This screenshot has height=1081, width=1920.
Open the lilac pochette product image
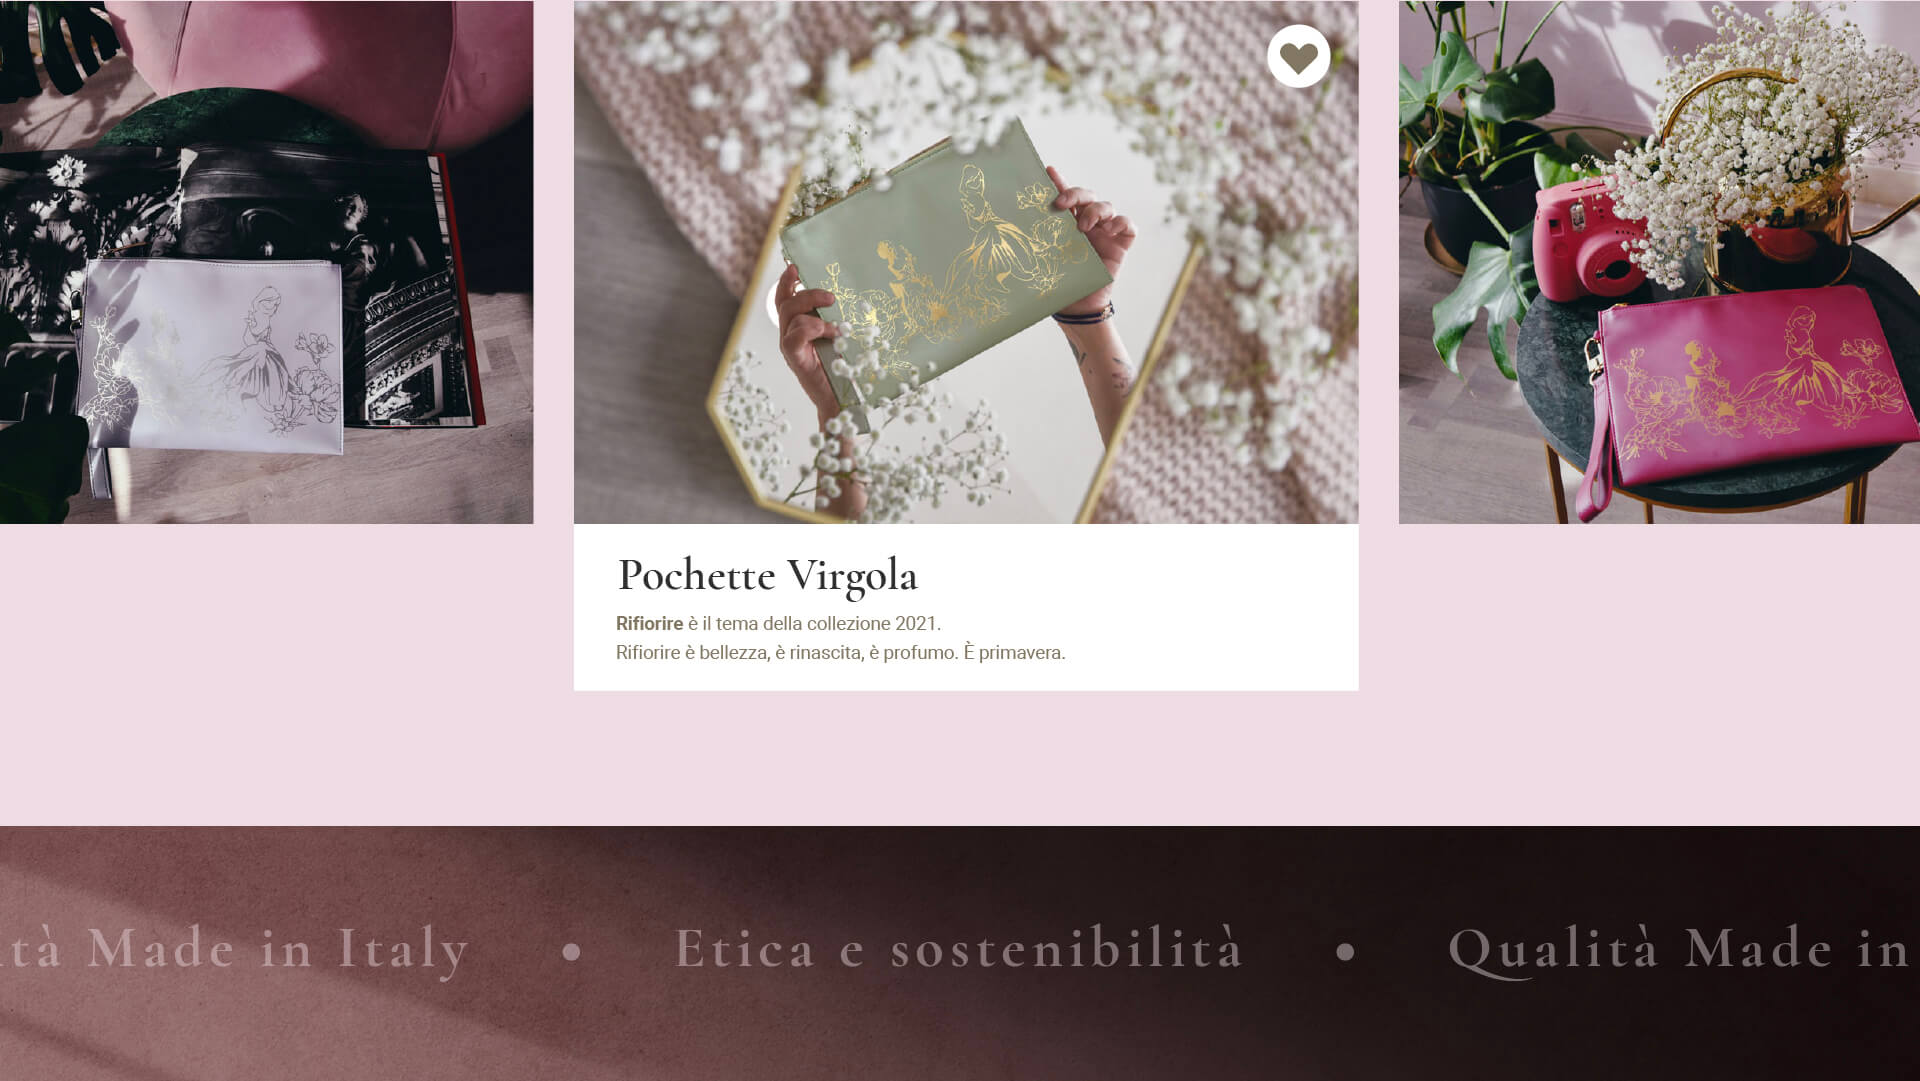[x=266, y=262]
